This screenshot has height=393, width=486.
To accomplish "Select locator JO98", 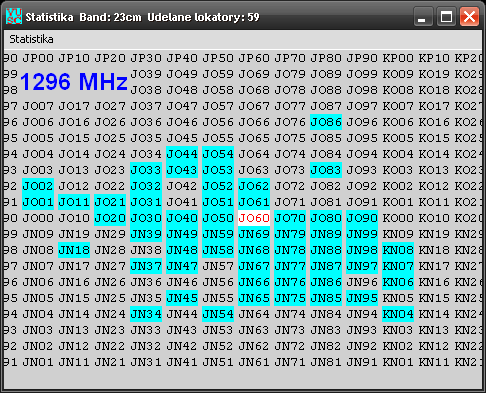I will 362,90.
